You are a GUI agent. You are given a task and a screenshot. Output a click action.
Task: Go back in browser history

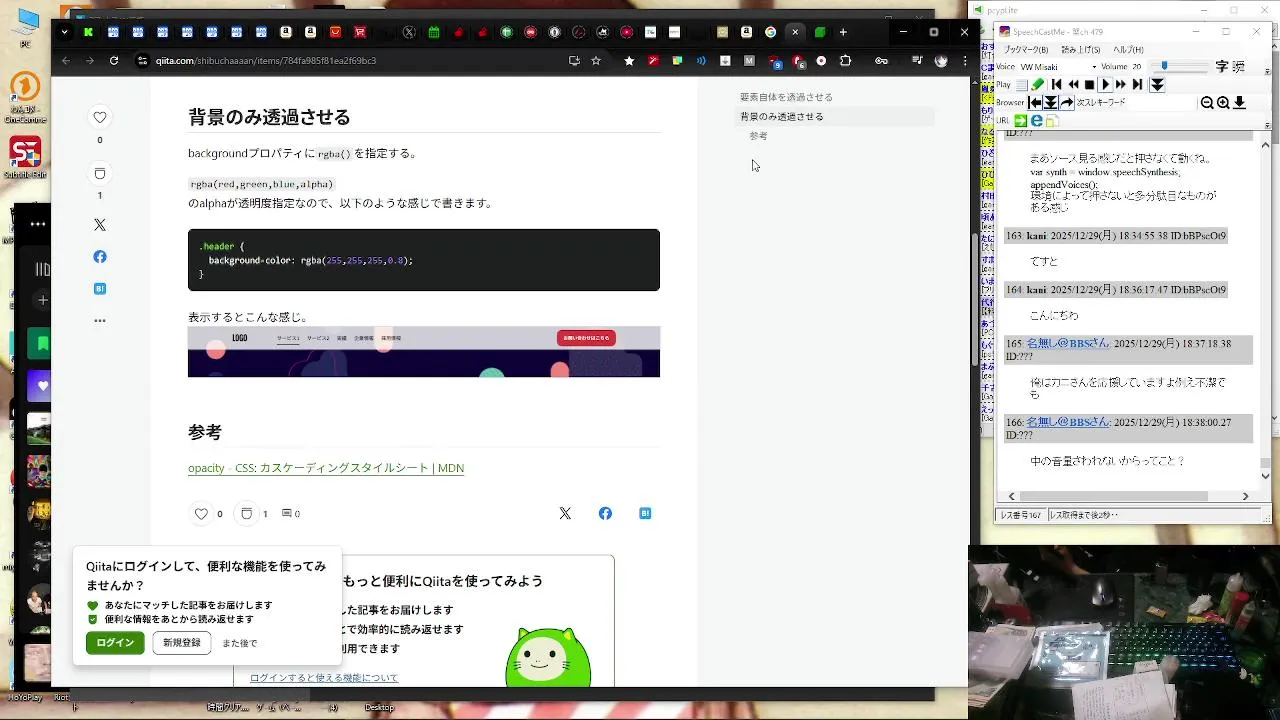click(x=66, y=60)
